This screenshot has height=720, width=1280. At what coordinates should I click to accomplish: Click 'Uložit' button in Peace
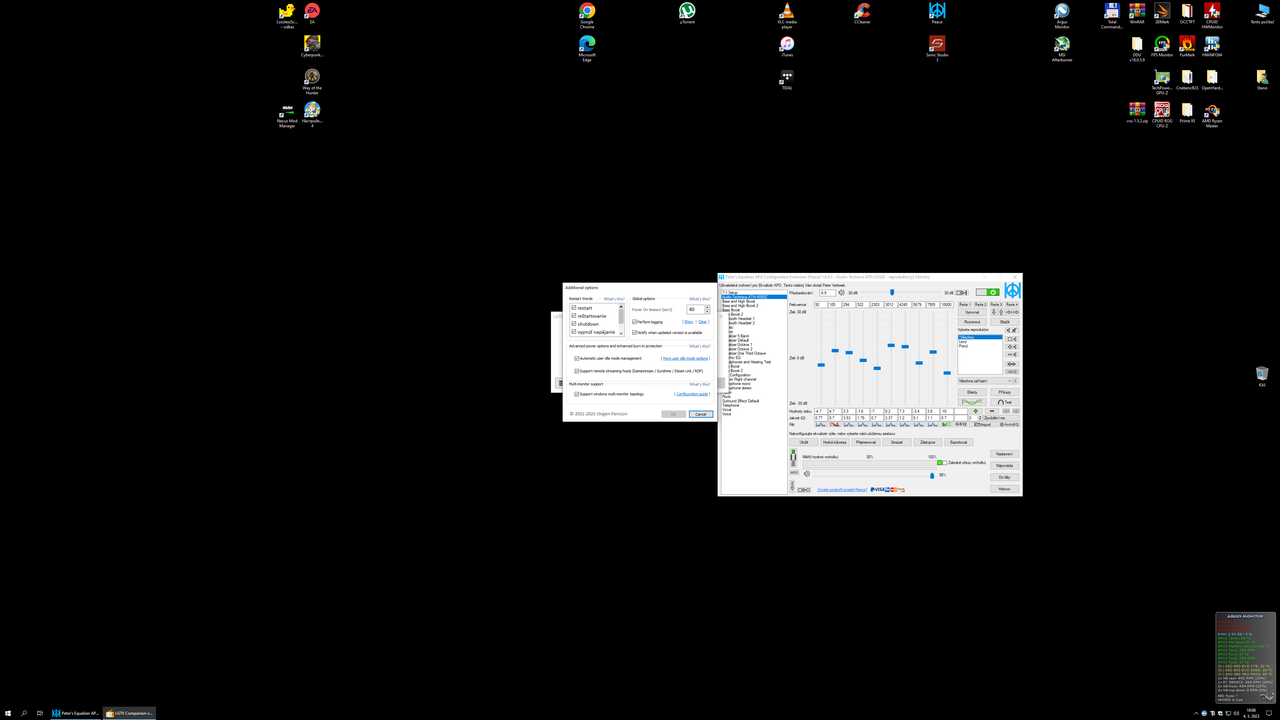pyautogui.click(x=804, y=442)
